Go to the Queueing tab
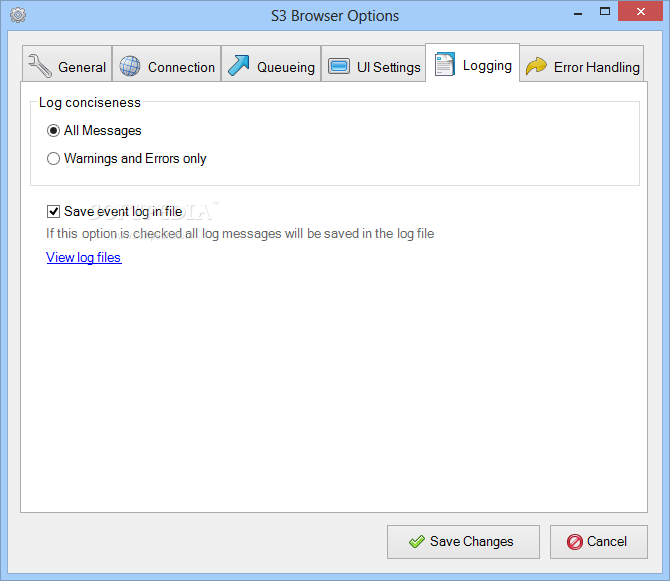670x581 pixels. click(271, 64)
